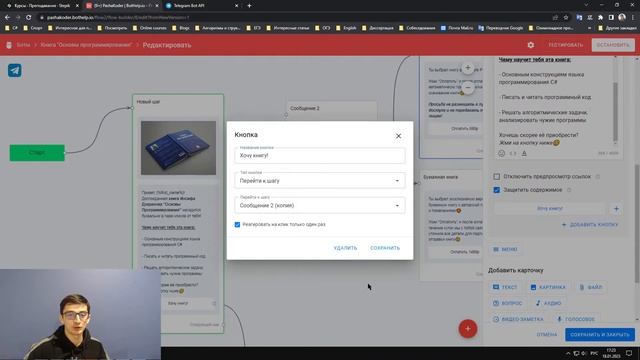Switch to the Stepik courses browser tab
Screen dimensions: 640x360
[x=41, y=6]
